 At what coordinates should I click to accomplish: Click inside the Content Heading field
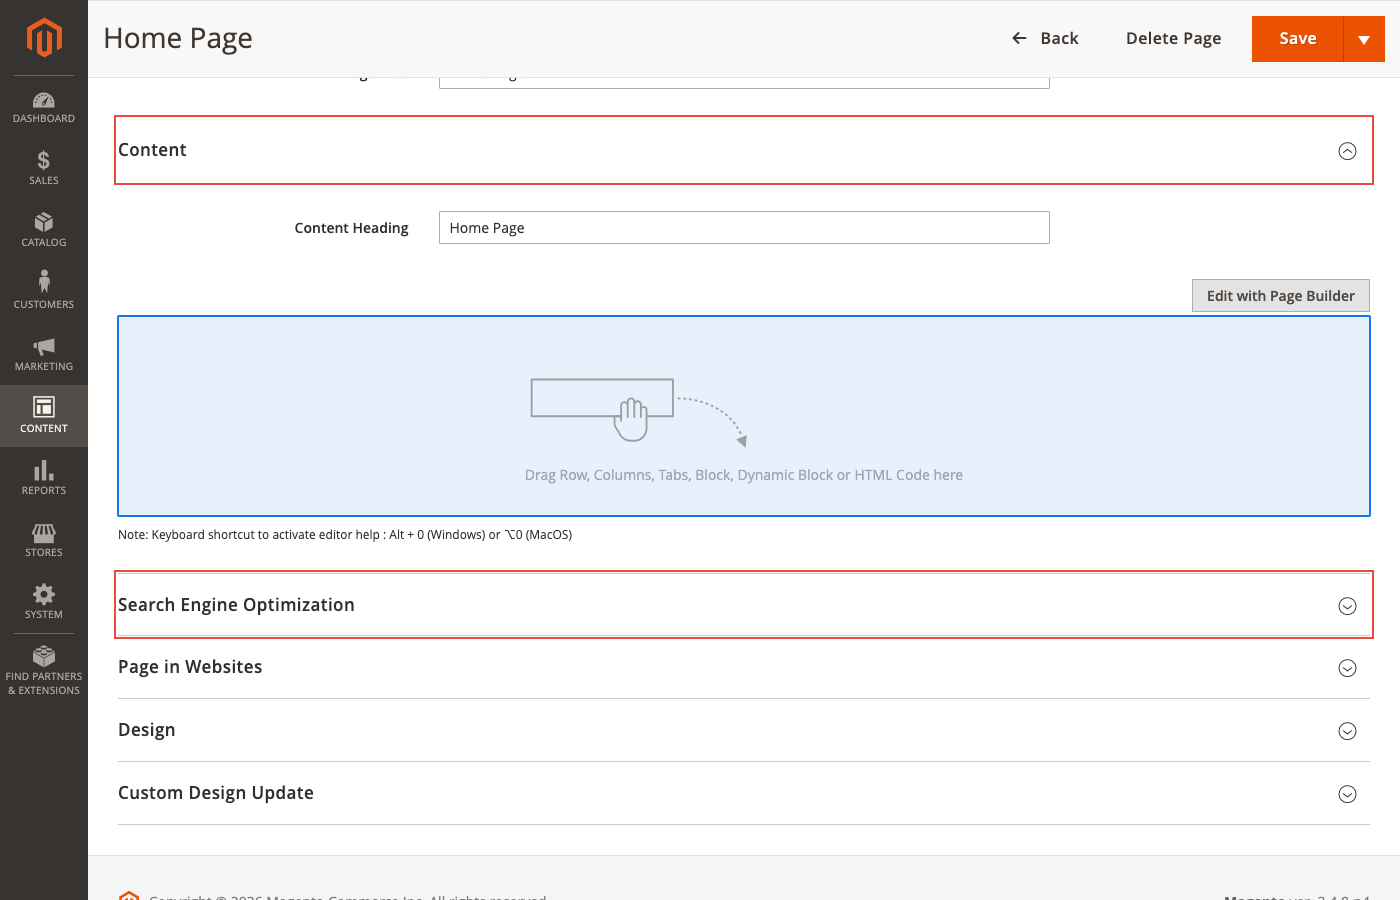coord(744,227)
